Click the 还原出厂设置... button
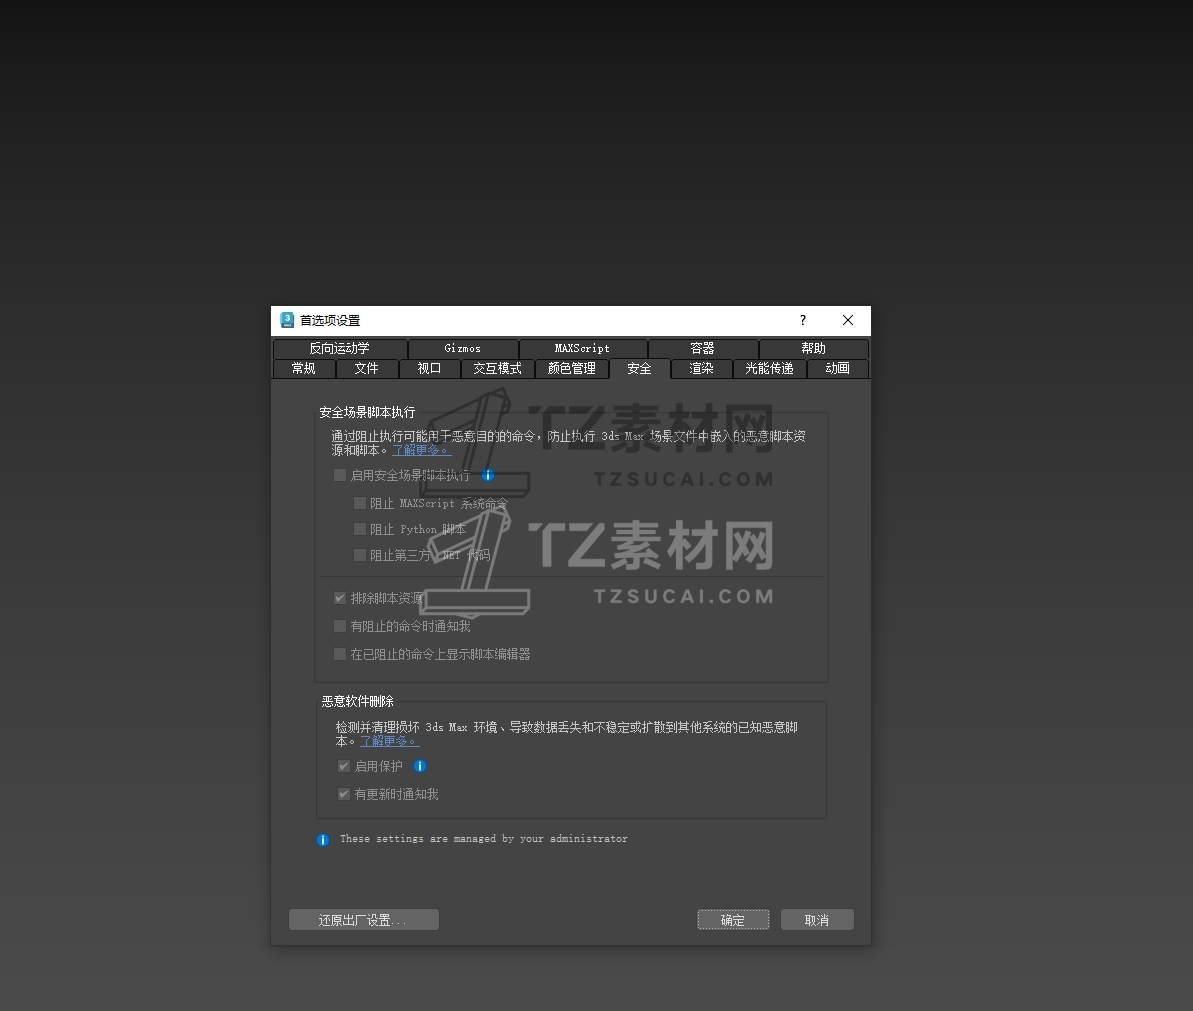Screen dimensions: 1193x1011 click(364, 920)
